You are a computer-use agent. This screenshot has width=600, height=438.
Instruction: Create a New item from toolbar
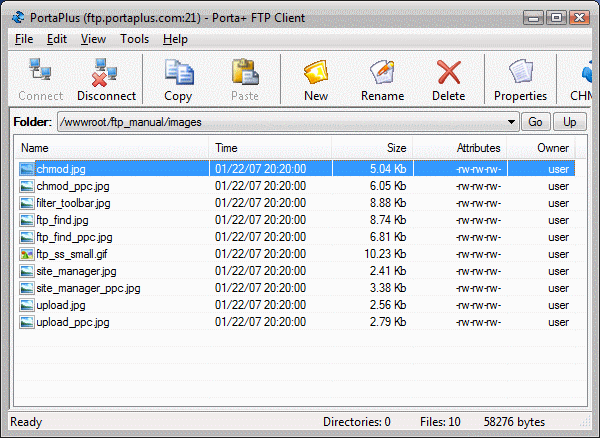(x=316, y=79)
